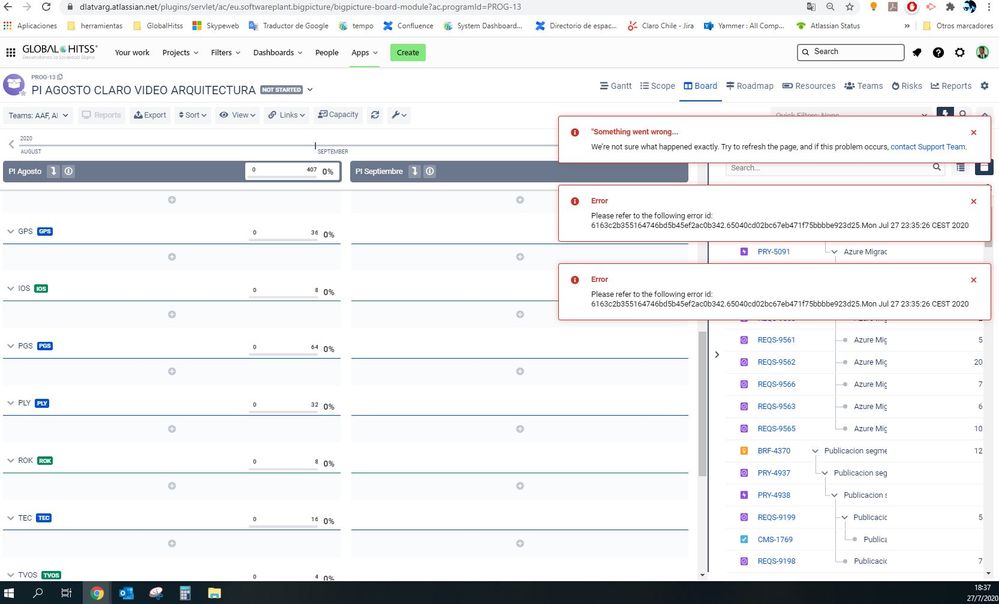Copy the PROG-13 key icon
Viewport: 999px width, 604px height.
61,77
